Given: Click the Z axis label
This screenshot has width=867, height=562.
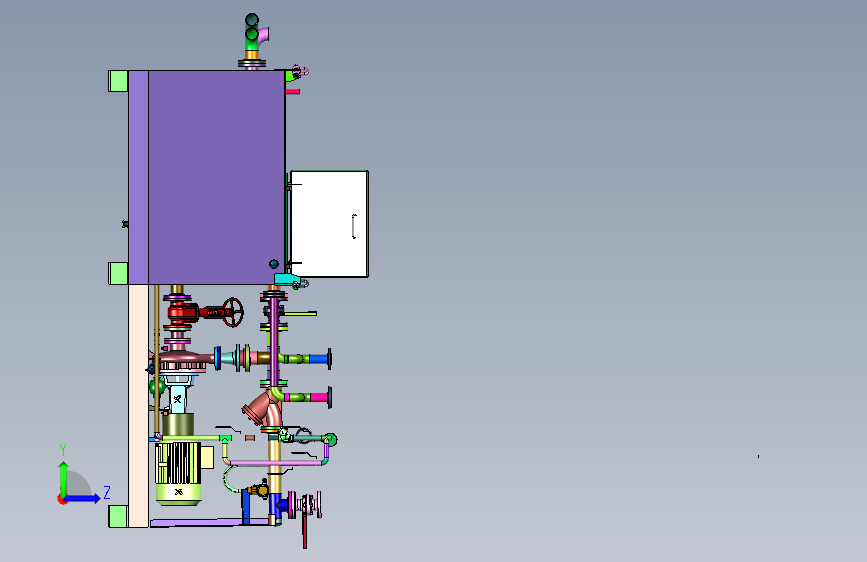Looking at the screenshot, I should click(x=107, y=492).
